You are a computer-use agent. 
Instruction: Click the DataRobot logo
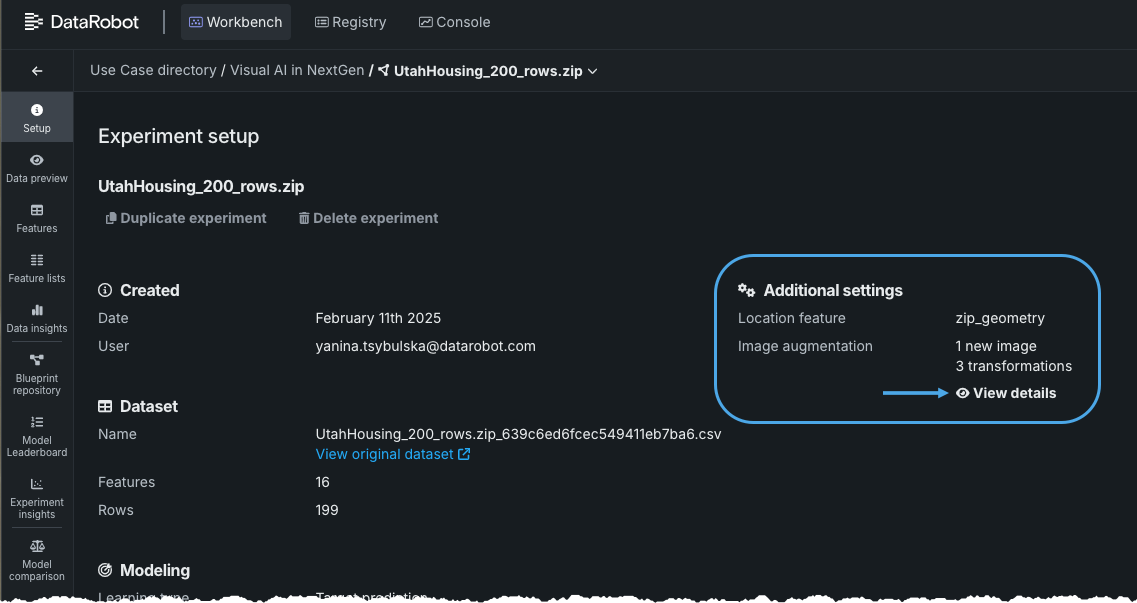click(82, 21)
